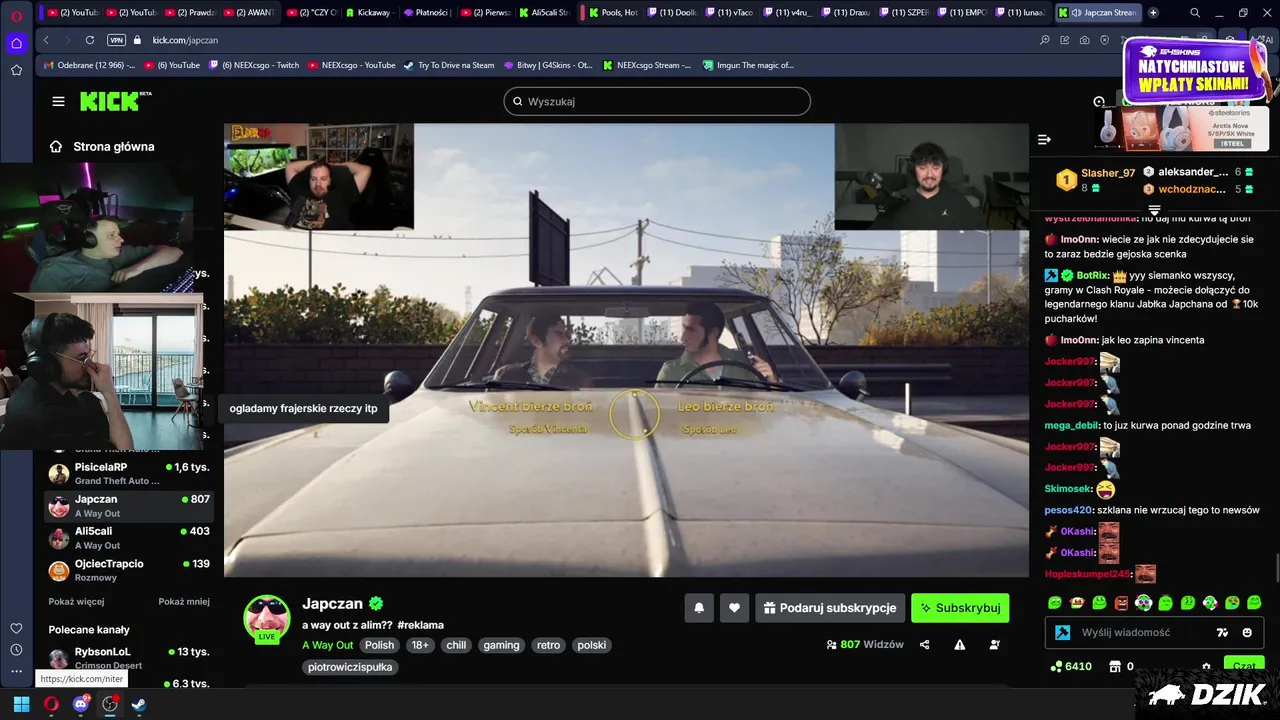This screenshot has height=720, width=1280.
Task: Click BotRix username in chat
Action: pos(1093,275)
